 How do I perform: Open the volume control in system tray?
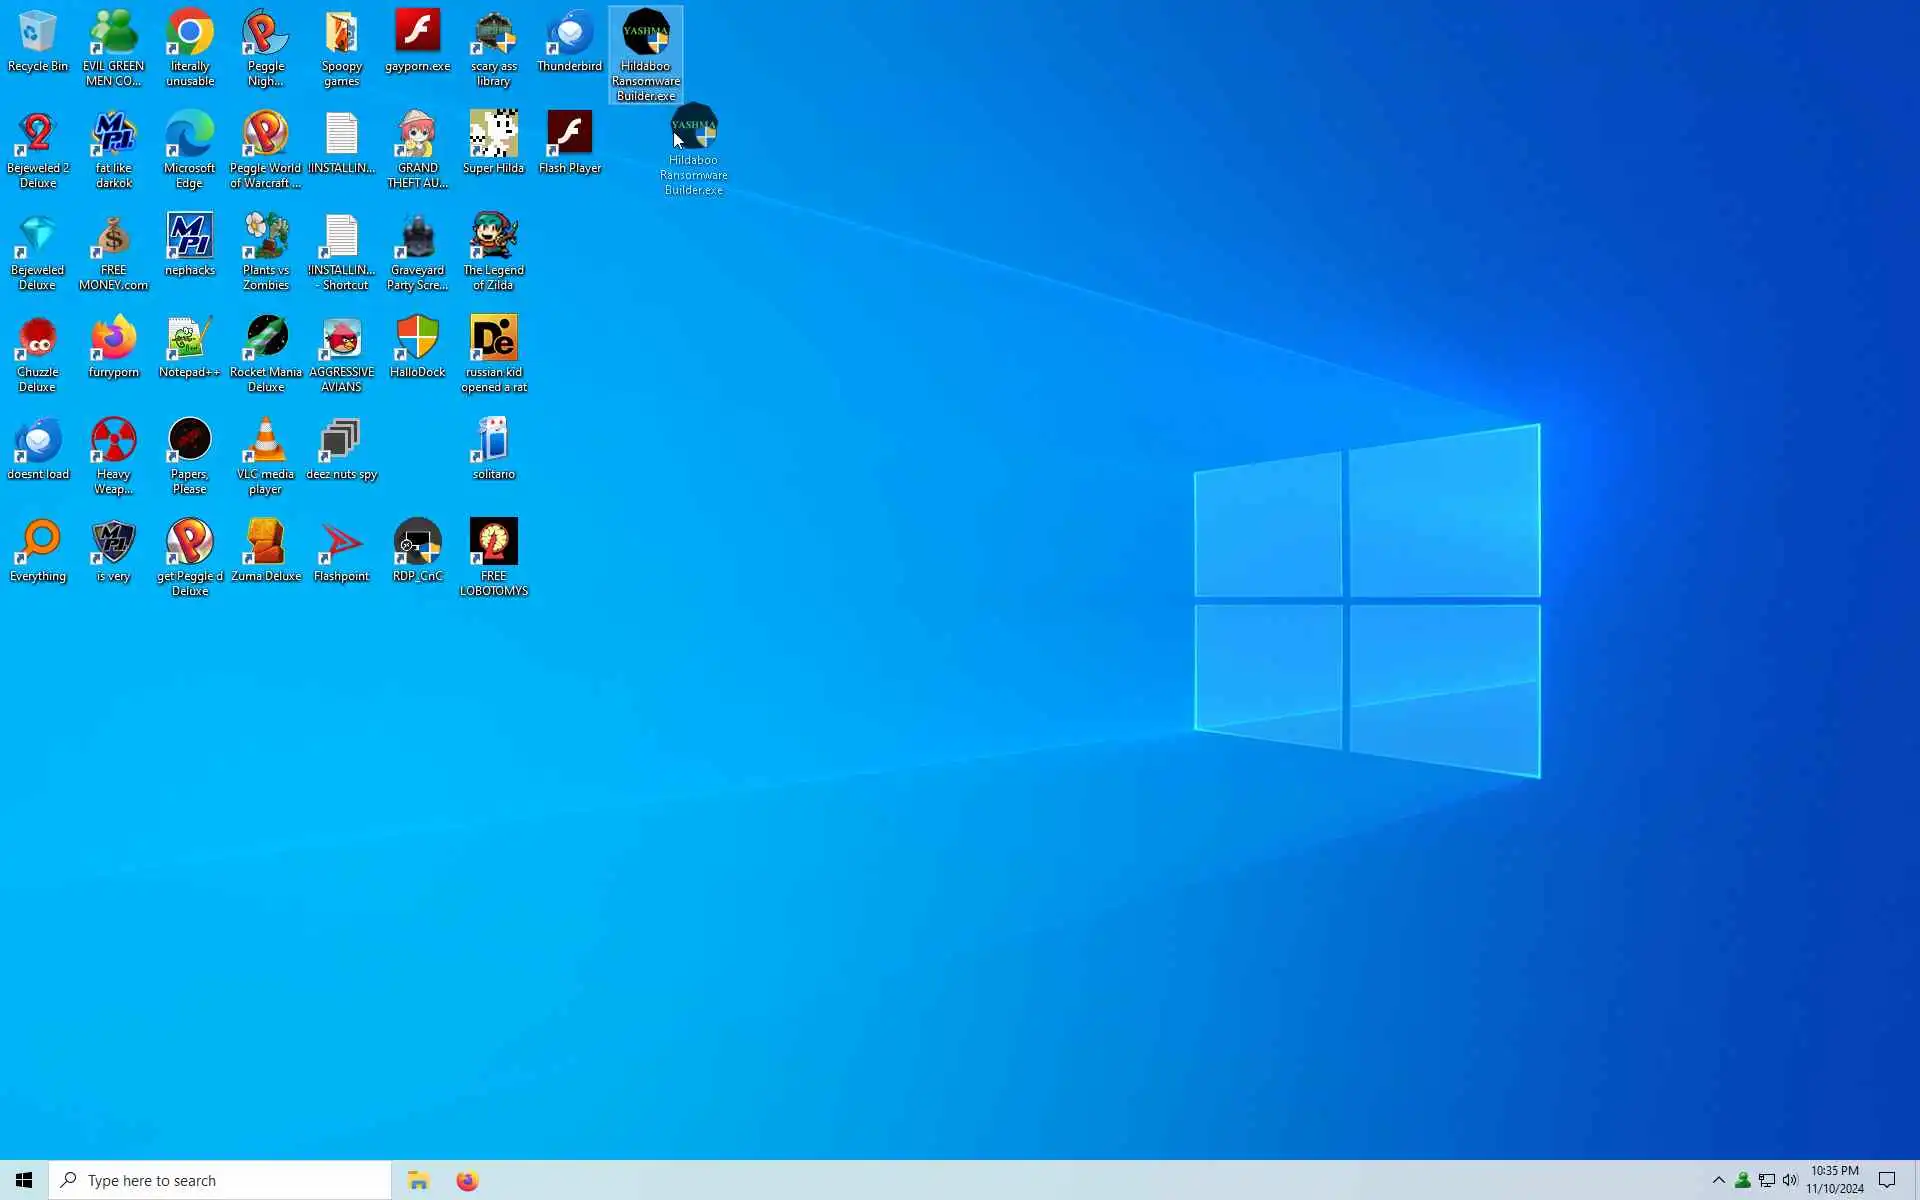coord(1790,1181)
